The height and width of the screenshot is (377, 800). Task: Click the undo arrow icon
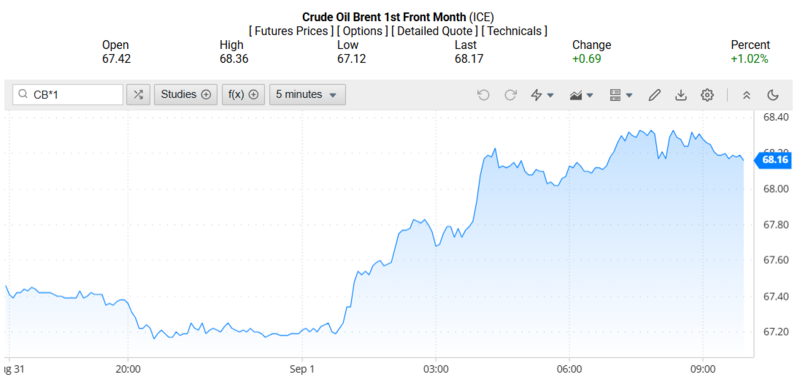(483, 95)
